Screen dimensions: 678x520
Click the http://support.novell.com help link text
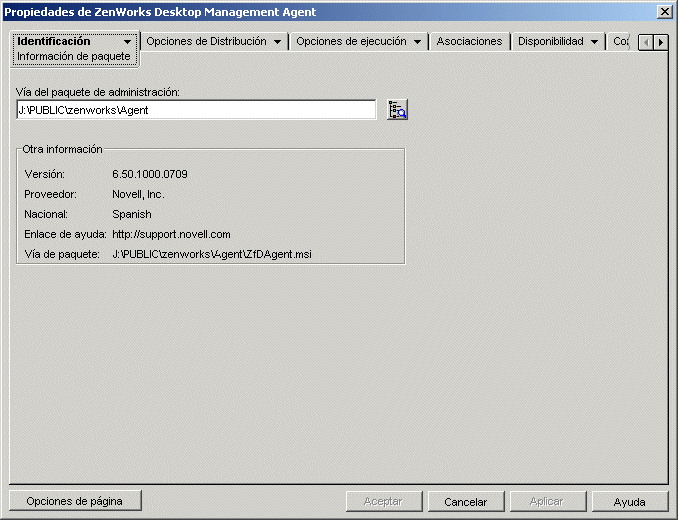coord(171,234)
